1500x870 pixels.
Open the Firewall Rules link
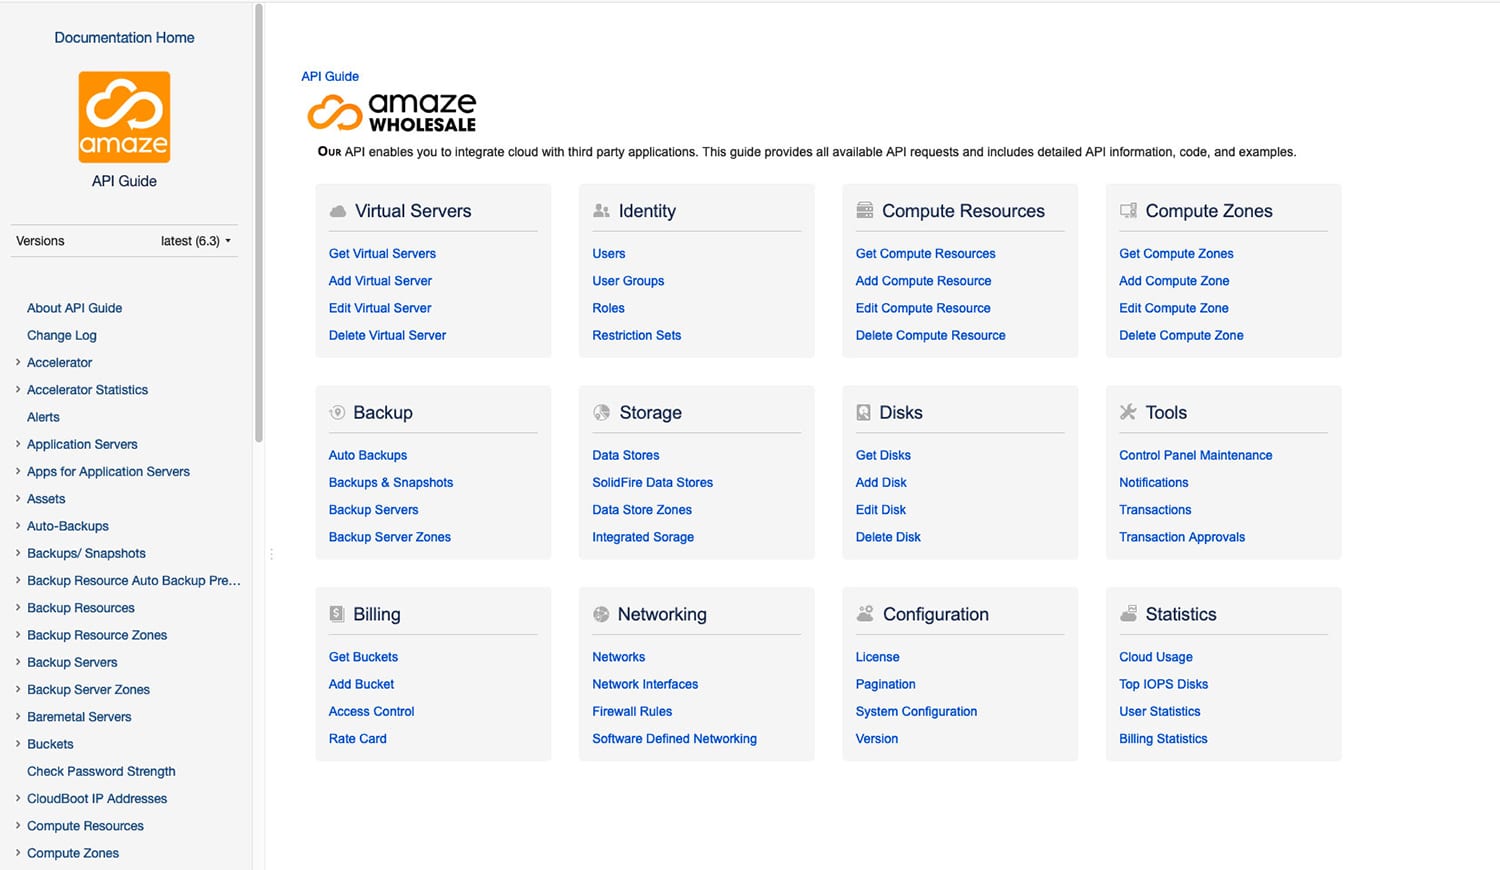(x=632, y=711)
